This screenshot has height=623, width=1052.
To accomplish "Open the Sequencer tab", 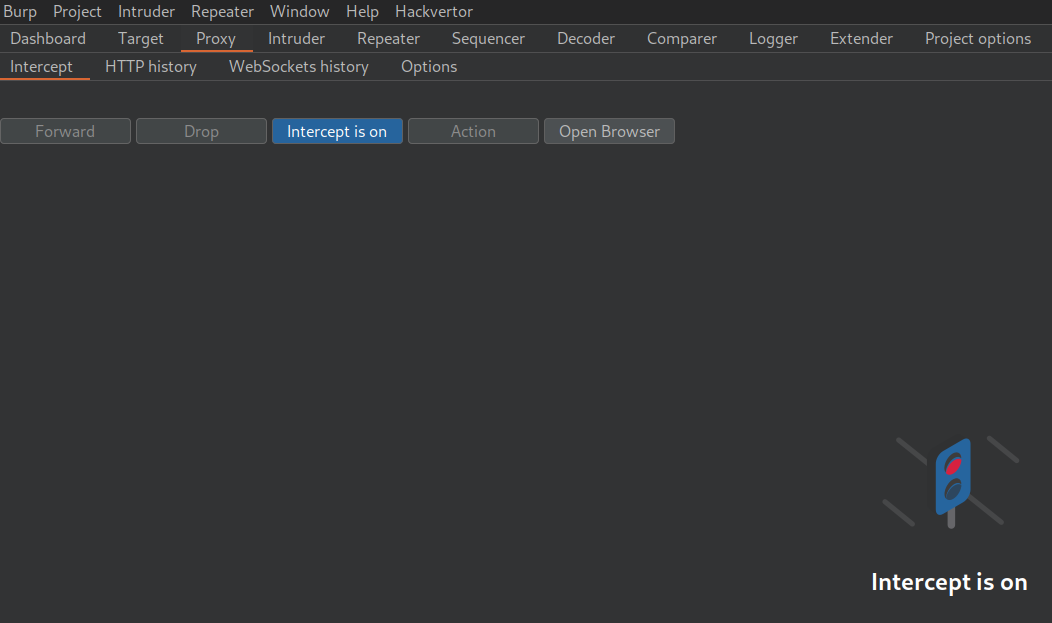I will (488, 39).
